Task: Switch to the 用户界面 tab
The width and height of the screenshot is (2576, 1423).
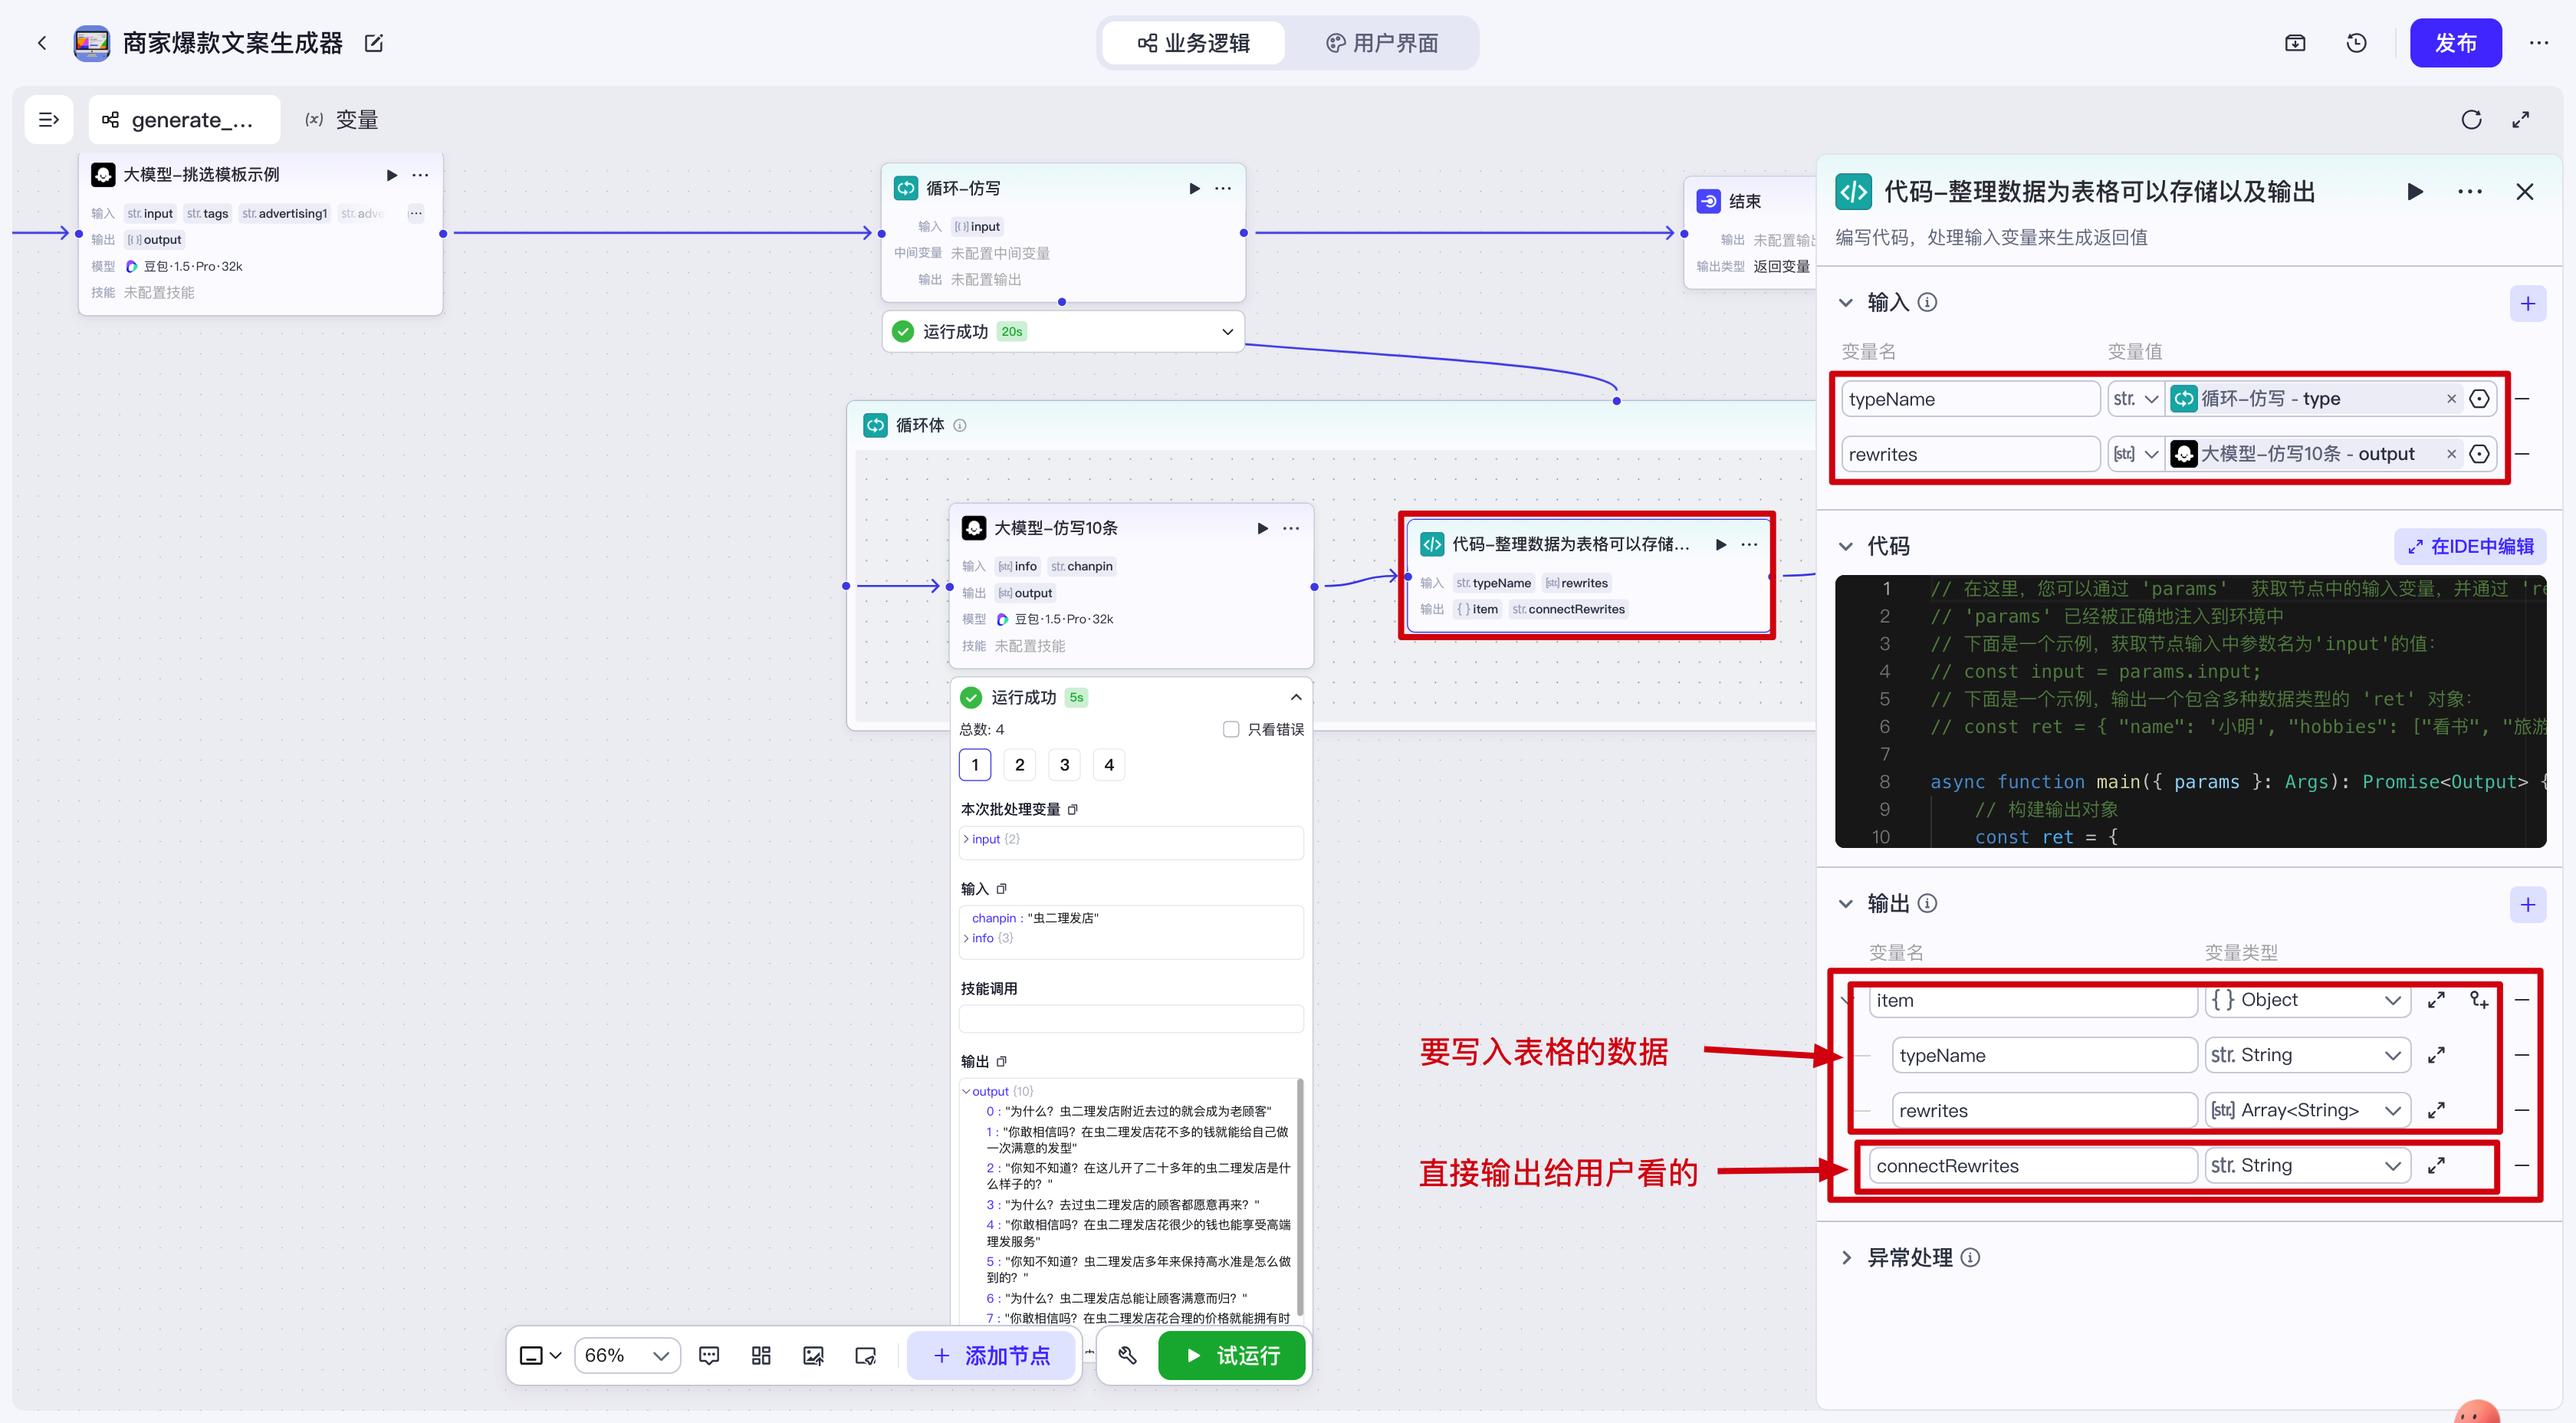Action: pos(1382,43)
